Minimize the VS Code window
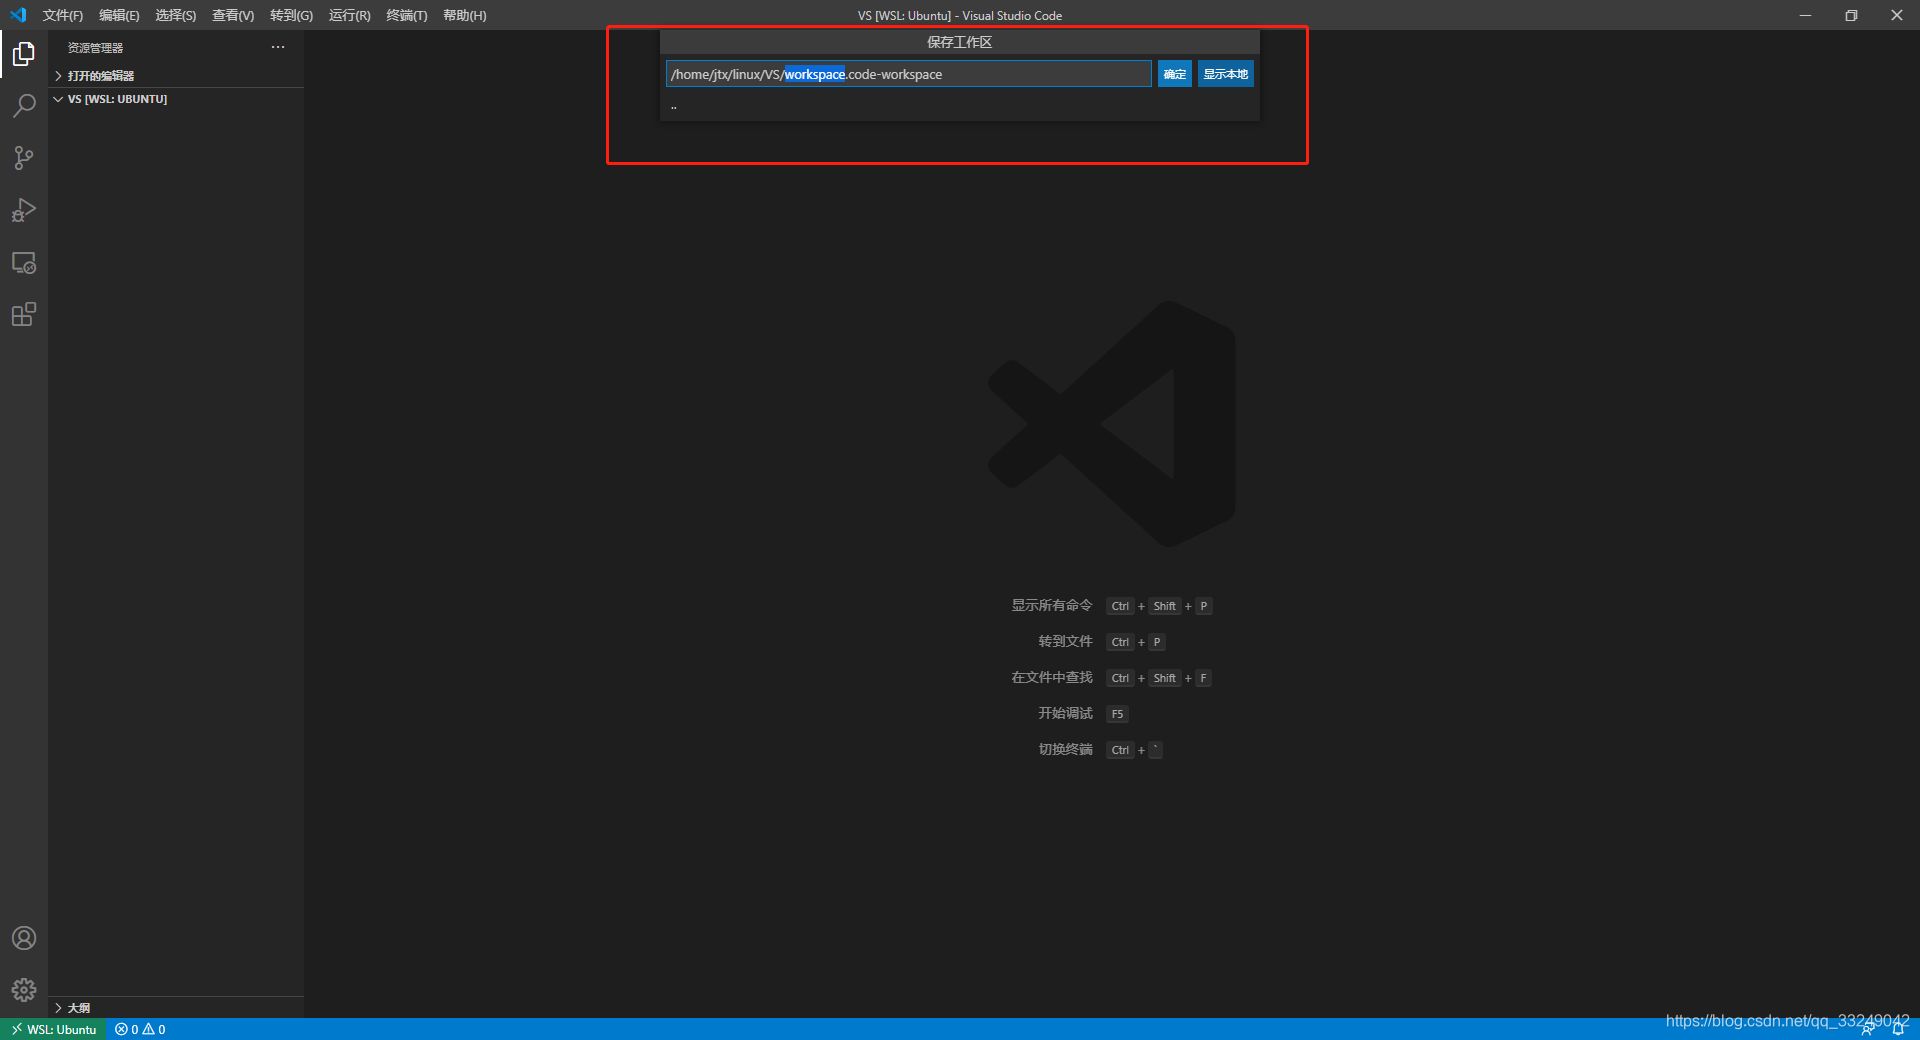This screenshot has width=1920, height=1040. (x=1805, y=15)
